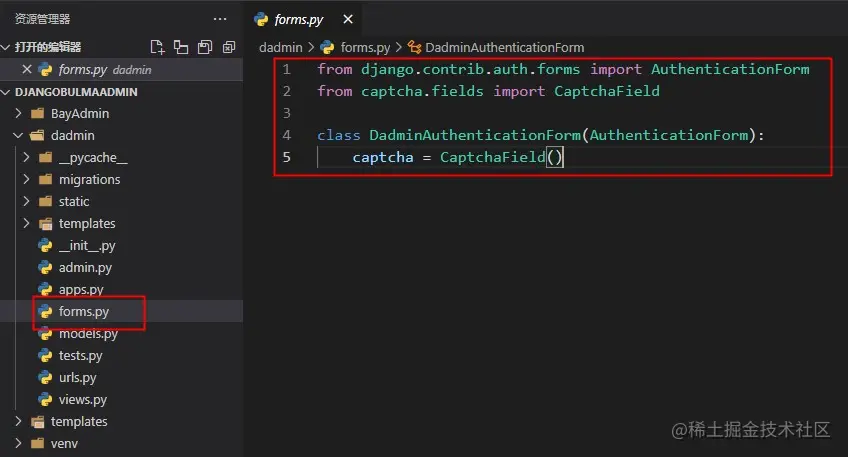Open the Explorer more actions ellipsis
This screenshot has width=848, height=457.
click(220, 19)
